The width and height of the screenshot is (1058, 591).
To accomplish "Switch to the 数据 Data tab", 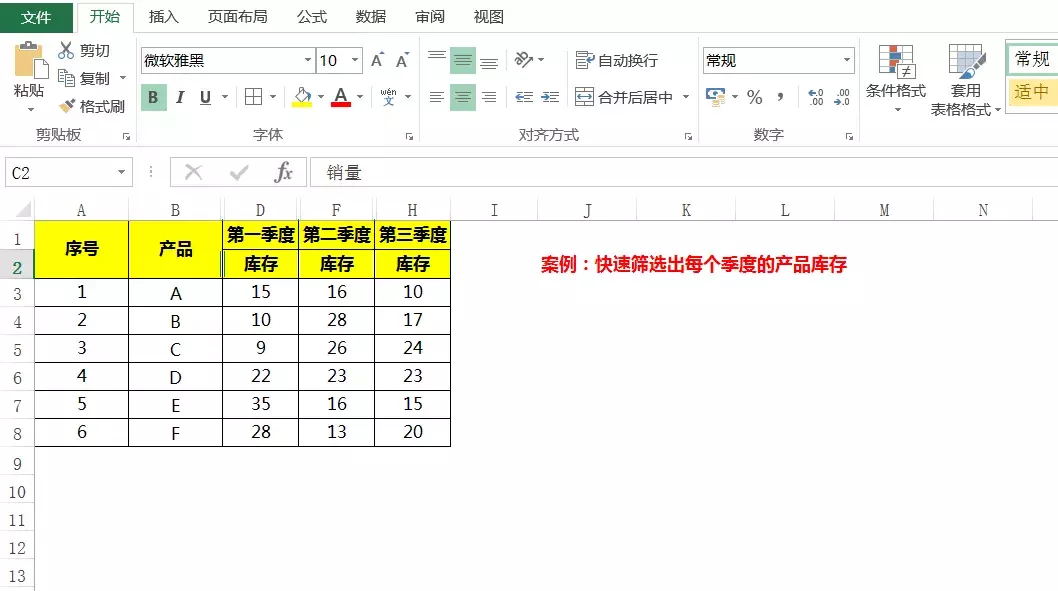I will pos(370,17).
